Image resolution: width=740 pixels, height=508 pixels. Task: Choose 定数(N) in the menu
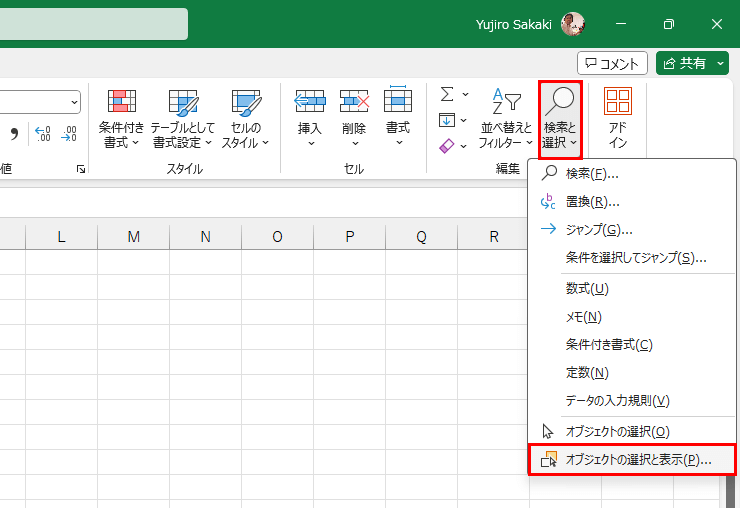coord(632,373)
